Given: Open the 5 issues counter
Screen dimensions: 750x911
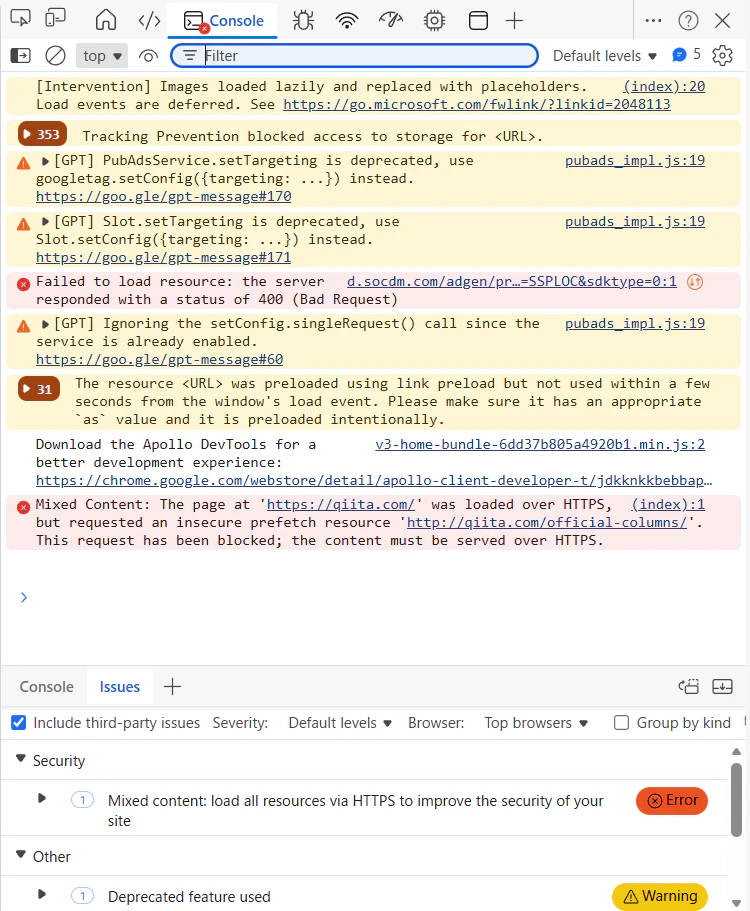Looking at the screenshot, I should [686, 55].
